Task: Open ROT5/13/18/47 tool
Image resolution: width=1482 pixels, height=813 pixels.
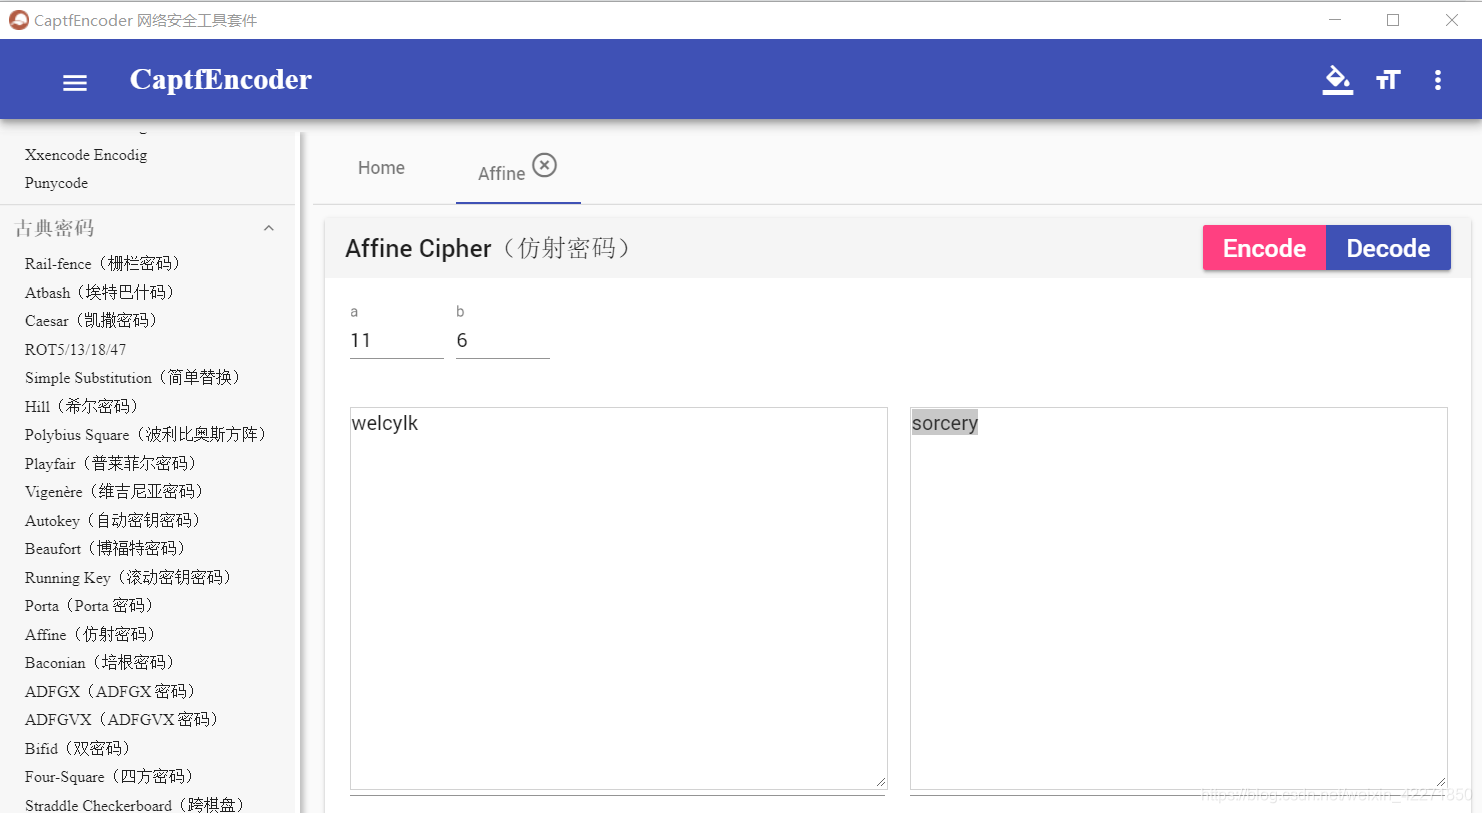Action: click(75, 350)
